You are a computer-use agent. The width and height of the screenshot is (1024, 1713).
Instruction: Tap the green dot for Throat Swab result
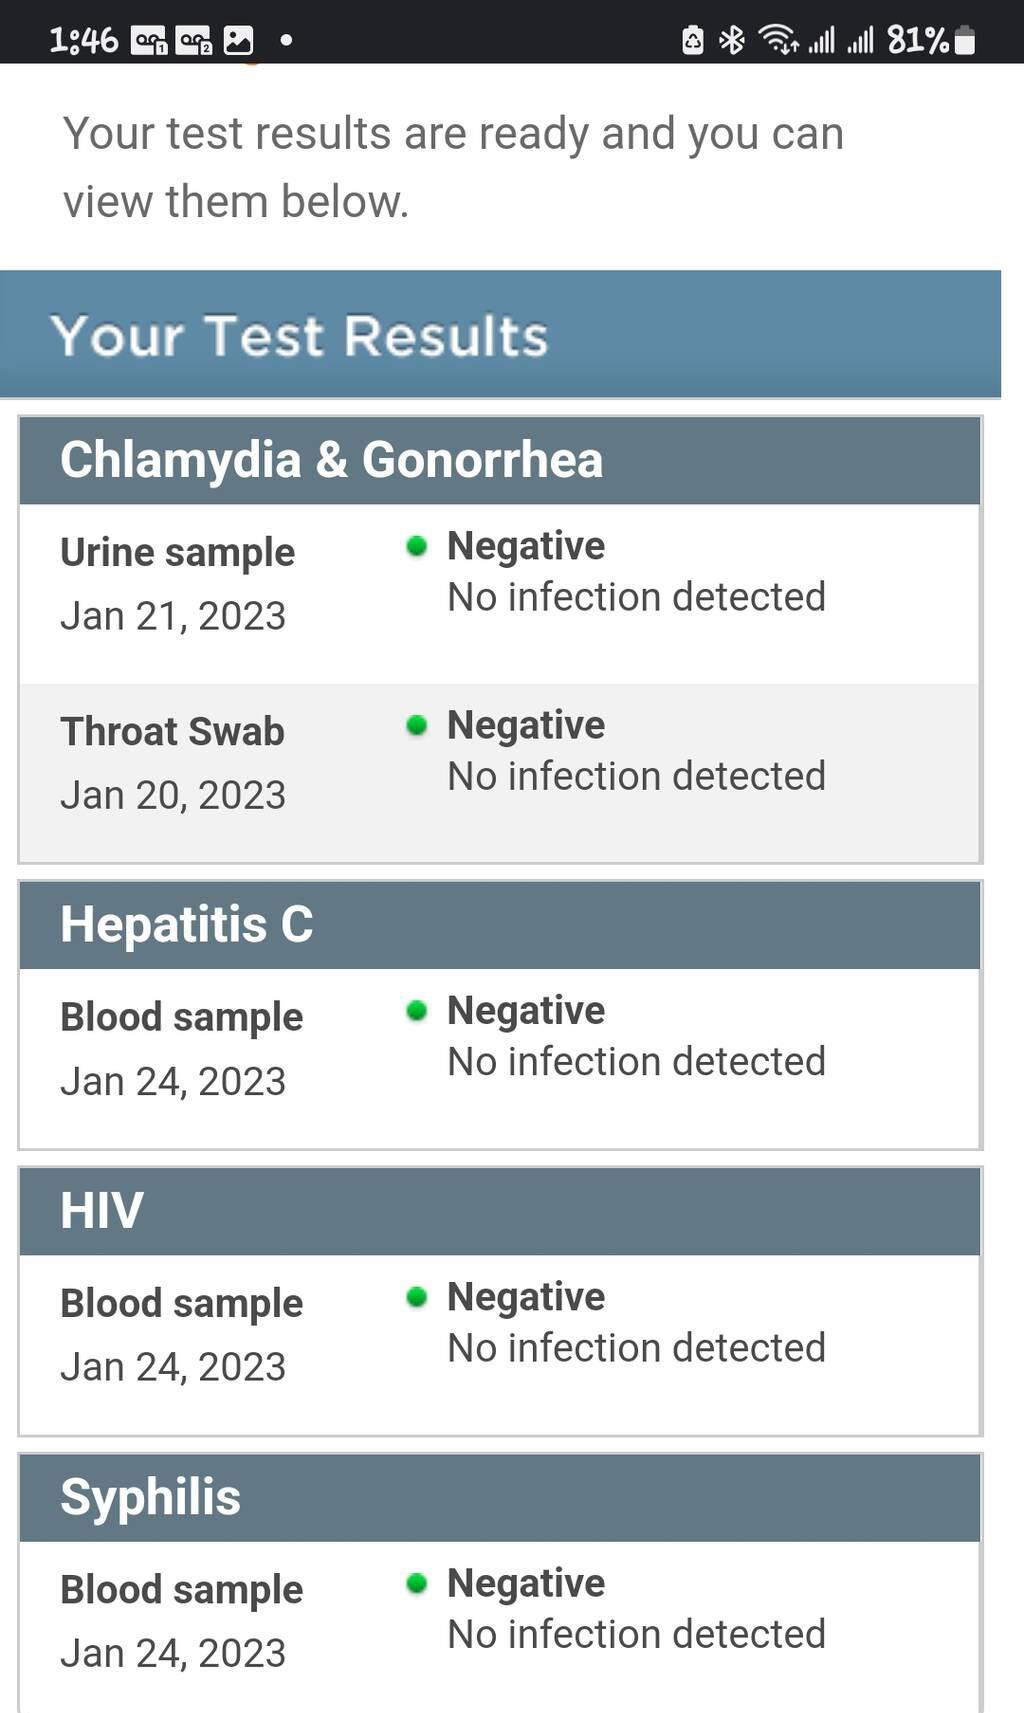(417, 725)
